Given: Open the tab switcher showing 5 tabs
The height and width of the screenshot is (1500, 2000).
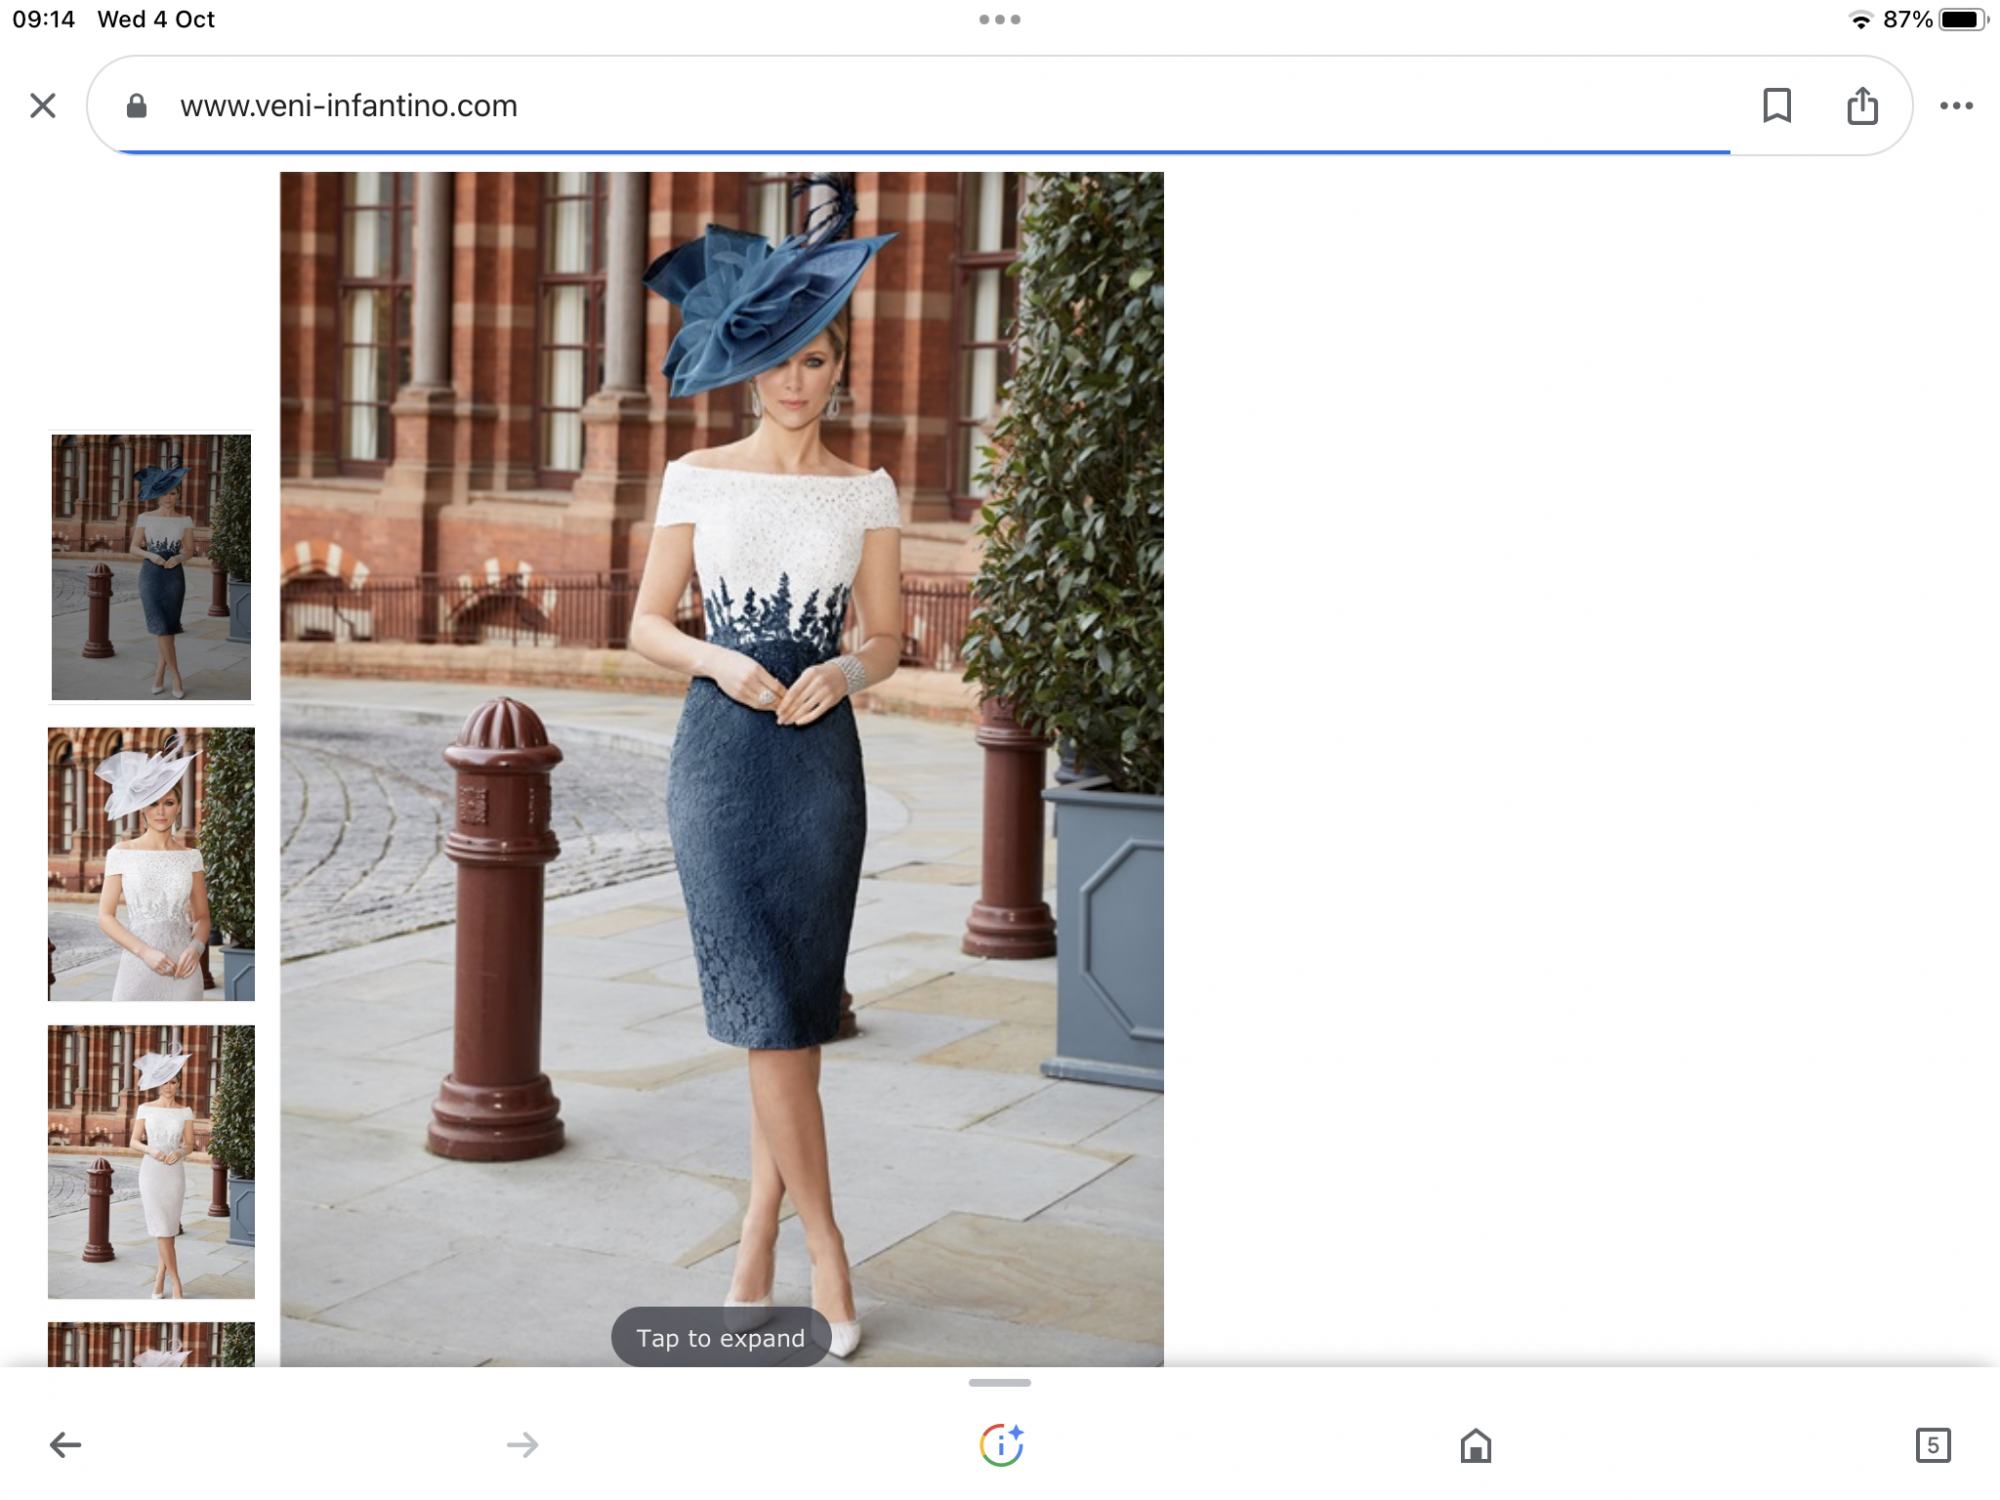Looking at the screenshot, I should point(1933,1445).
